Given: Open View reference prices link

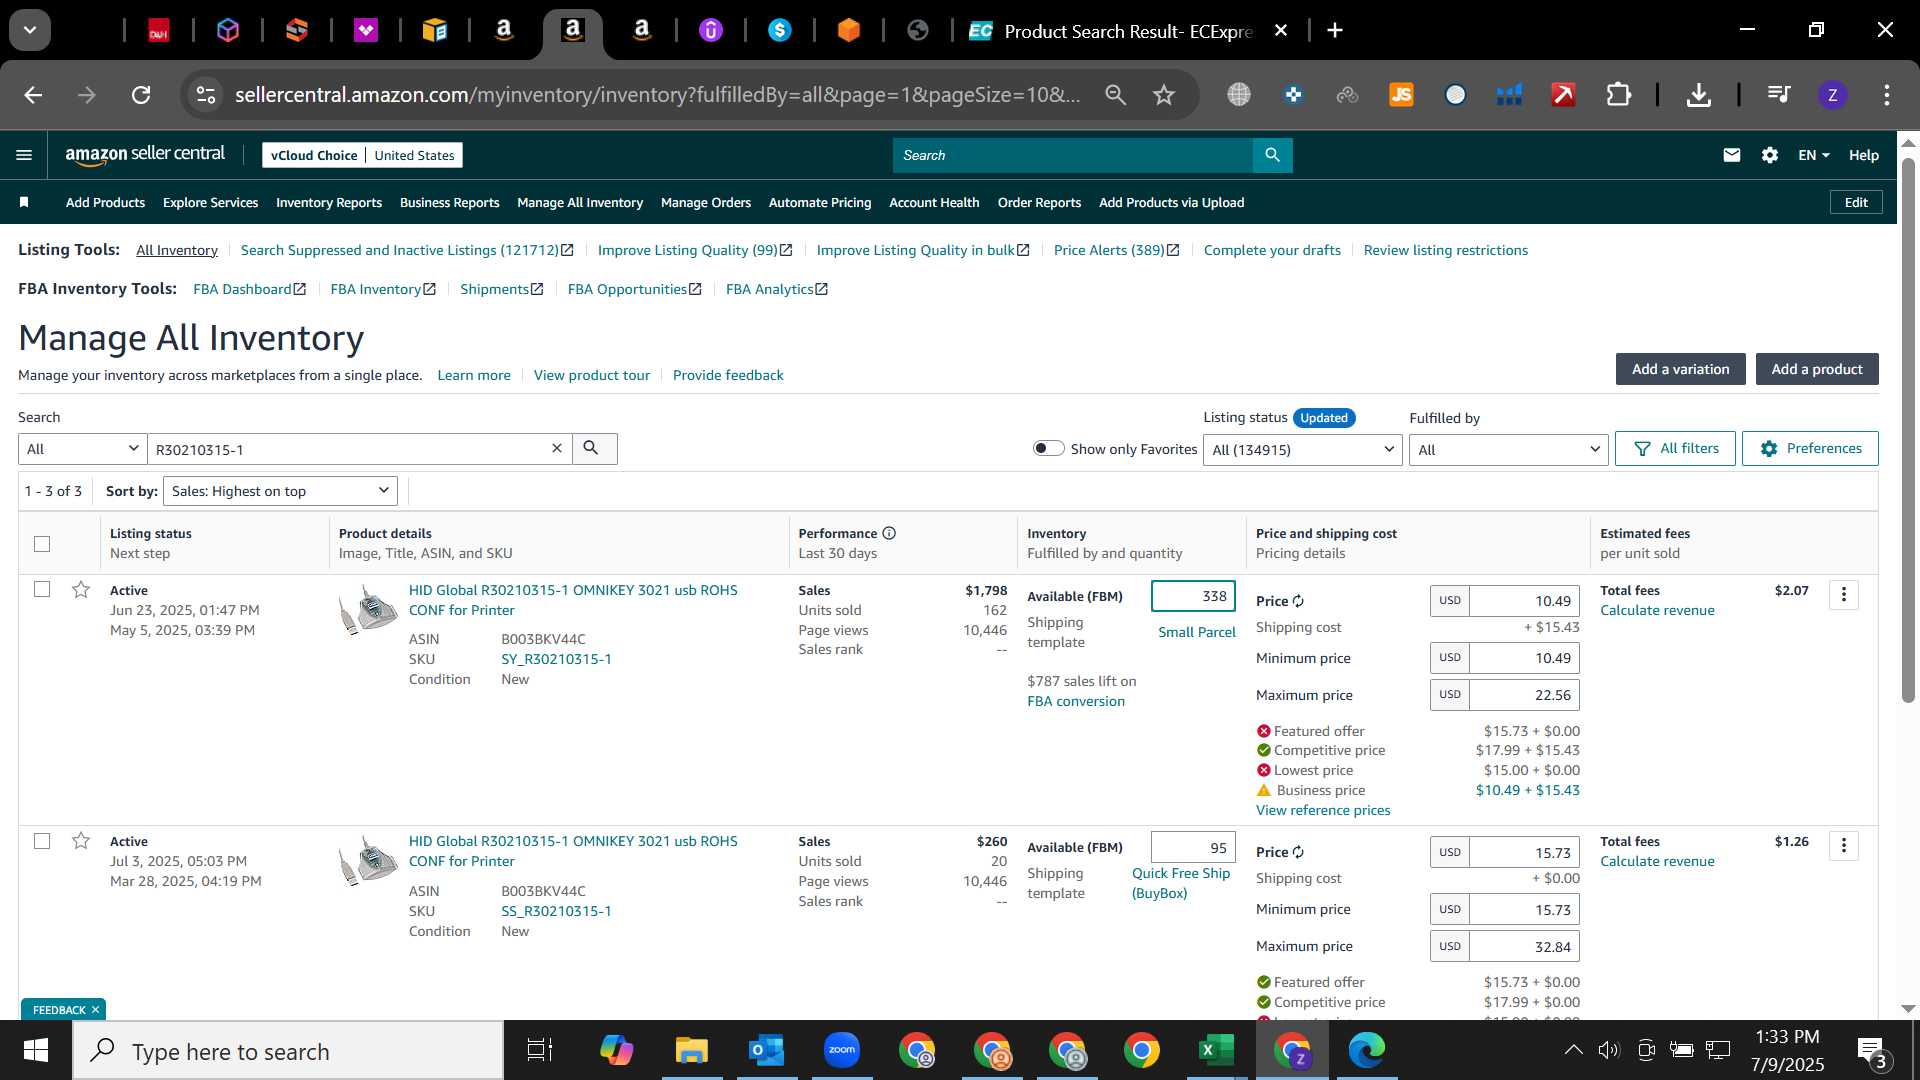Looking at the screenshot, I should click(1323, 810).
